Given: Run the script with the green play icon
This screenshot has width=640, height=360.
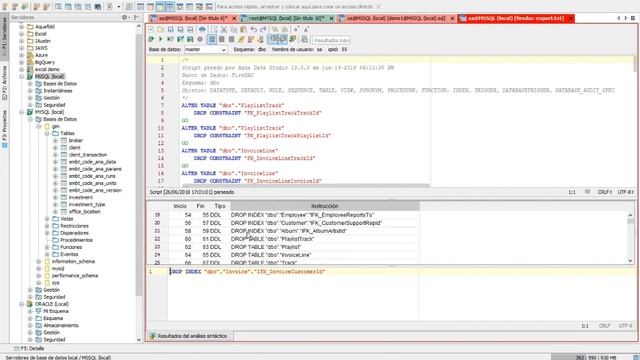Looking at the screenshot, I should [x=161, y=39].
